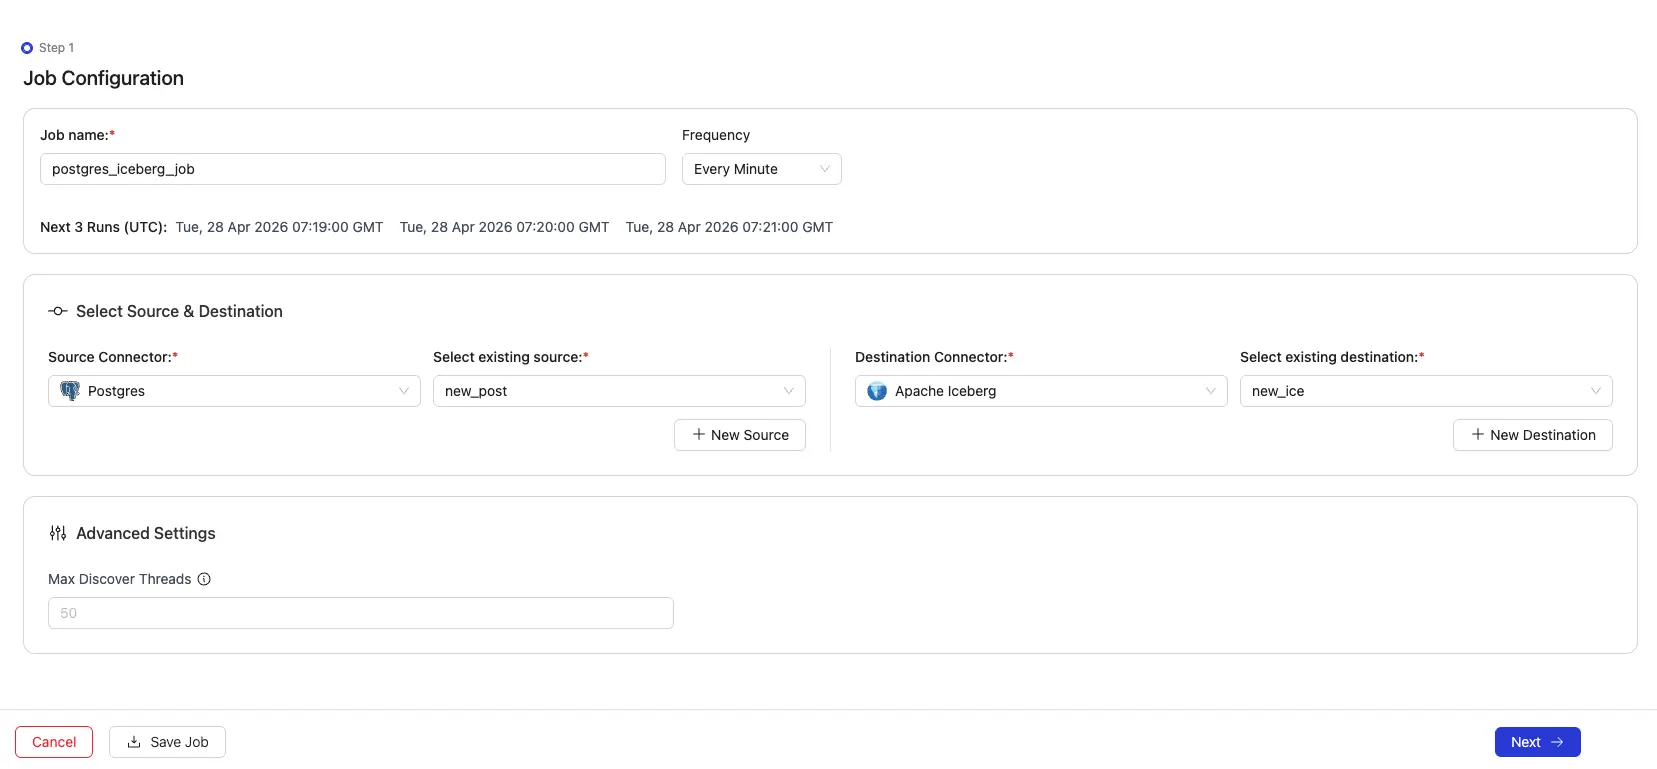Click the Advanced Settings sliders icon

pos(58,534)
